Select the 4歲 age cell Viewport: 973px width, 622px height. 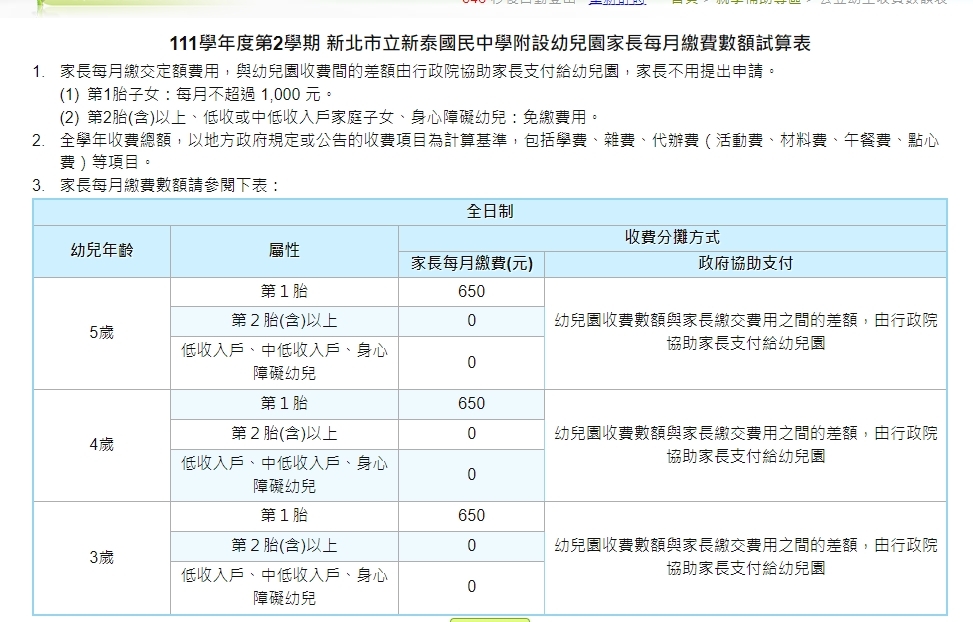tap(102, 445)
